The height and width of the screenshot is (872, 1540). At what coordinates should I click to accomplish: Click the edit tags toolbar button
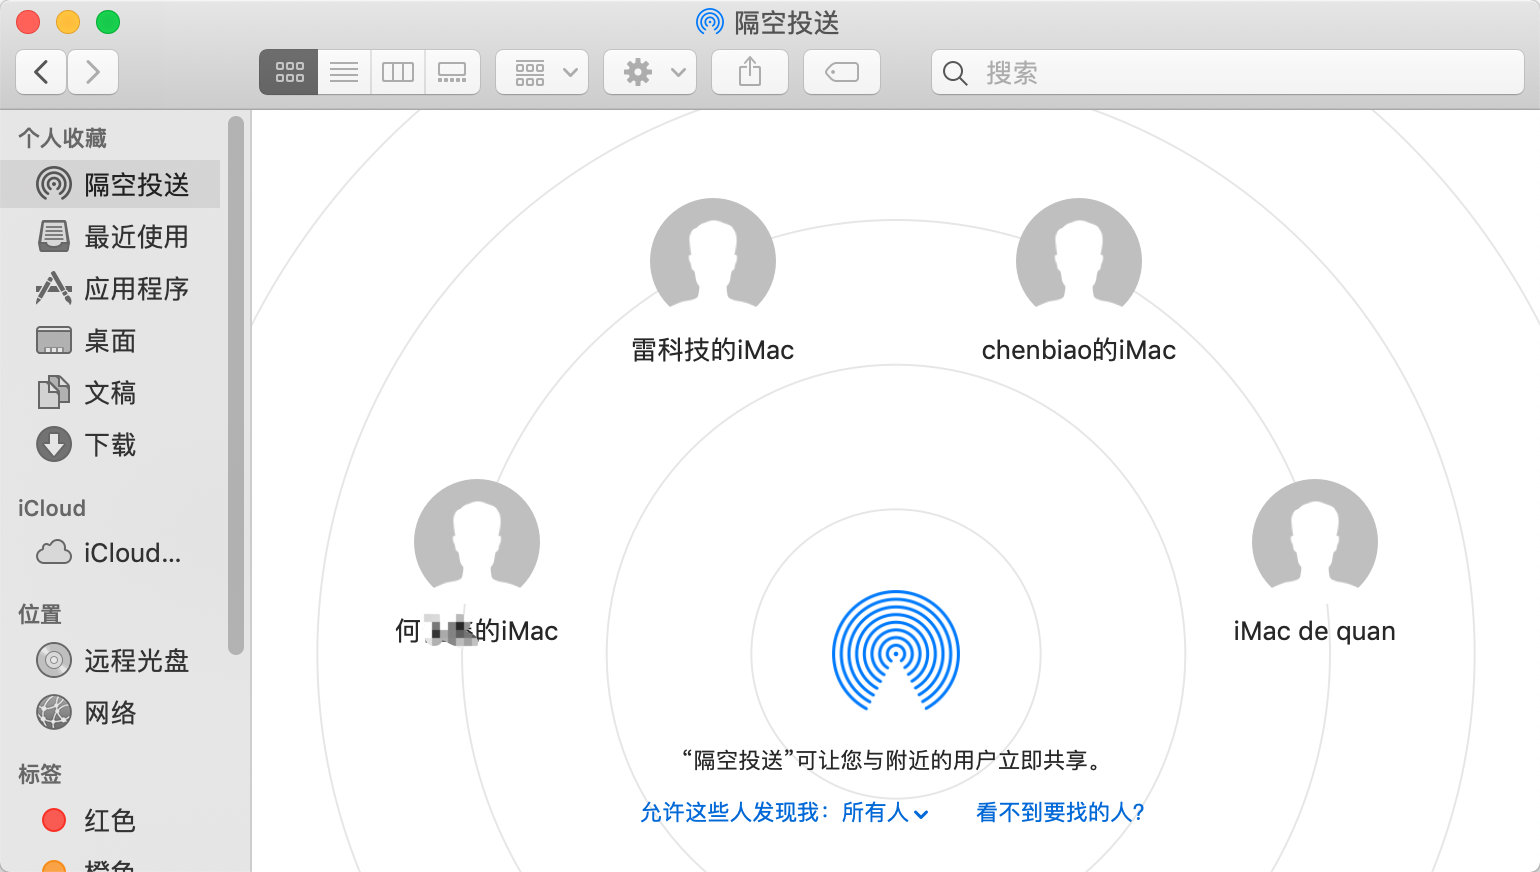[842, 72]
